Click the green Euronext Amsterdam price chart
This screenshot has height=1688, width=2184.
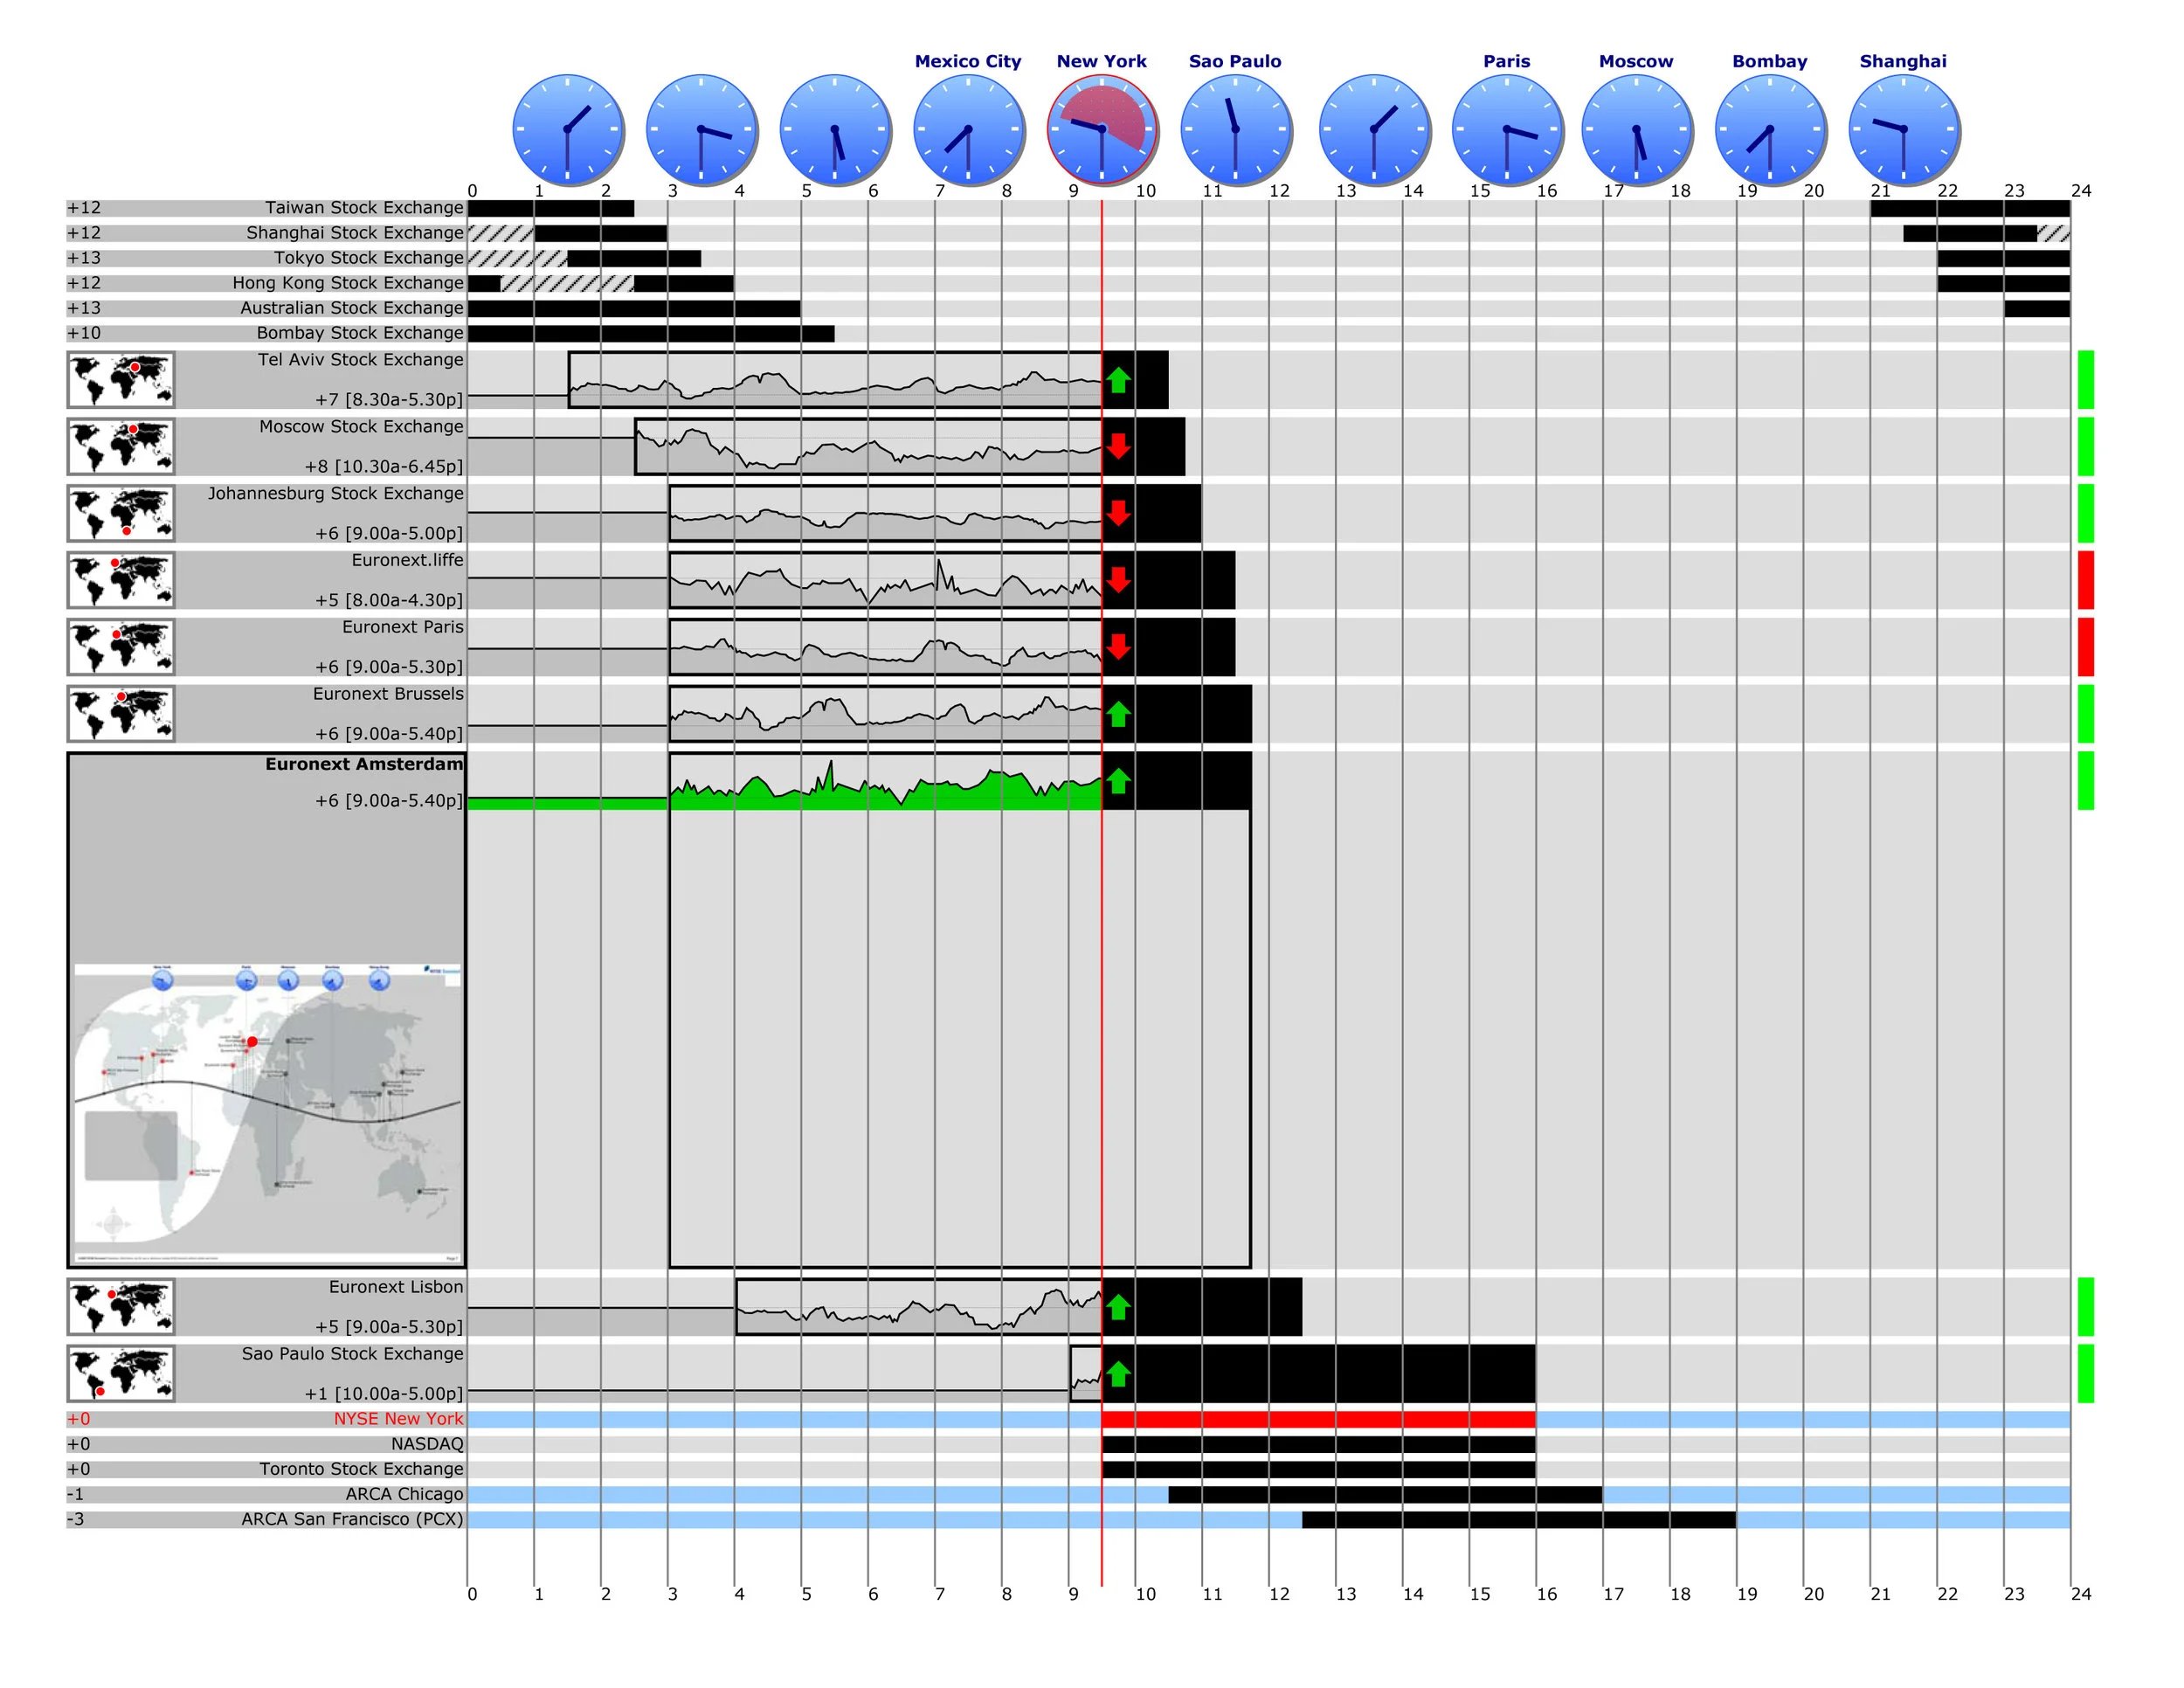[885, 783]
